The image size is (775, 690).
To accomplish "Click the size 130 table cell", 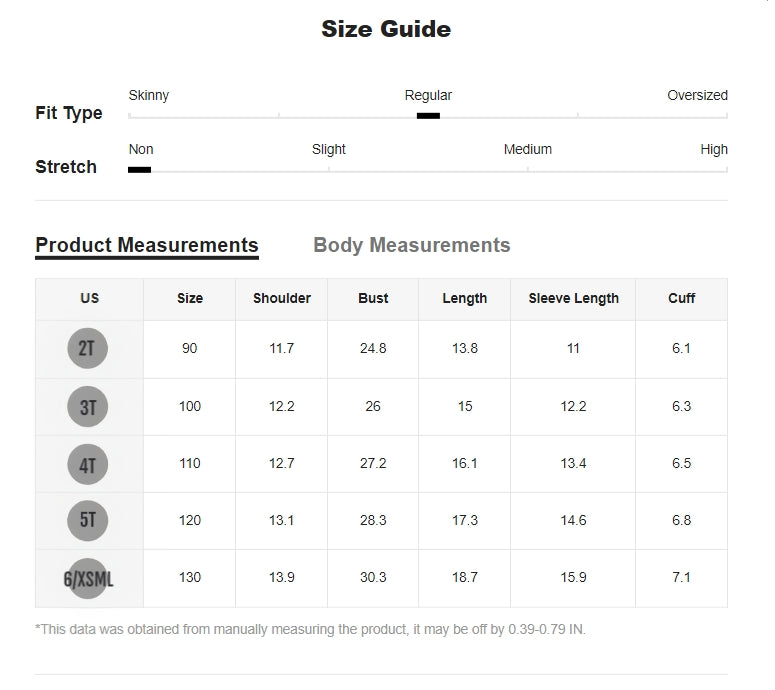I will (x=189, y=578).
